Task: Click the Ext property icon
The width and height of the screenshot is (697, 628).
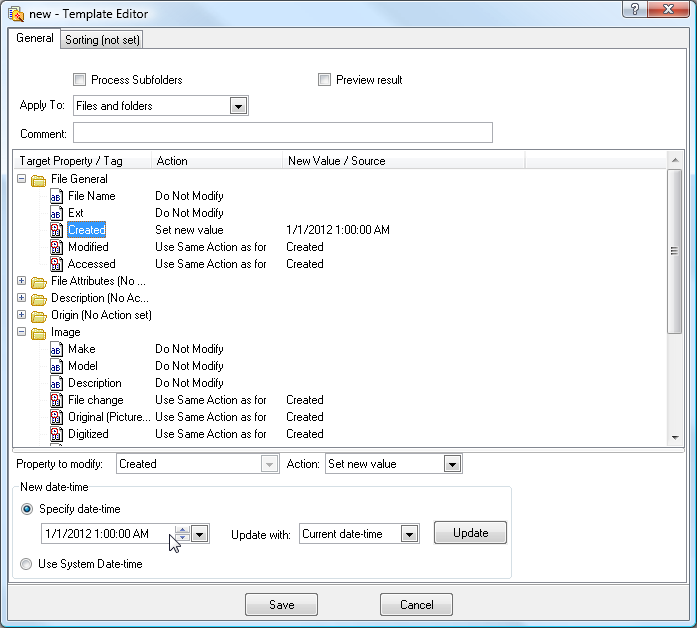Action: (56, 213)
